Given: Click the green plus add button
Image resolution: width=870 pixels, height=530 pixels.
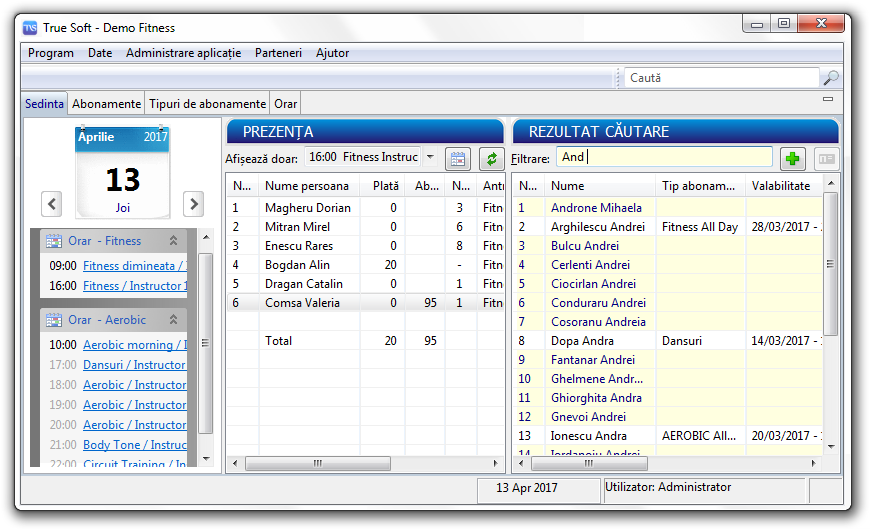Looking at the screenshot, I should point(793,158).
